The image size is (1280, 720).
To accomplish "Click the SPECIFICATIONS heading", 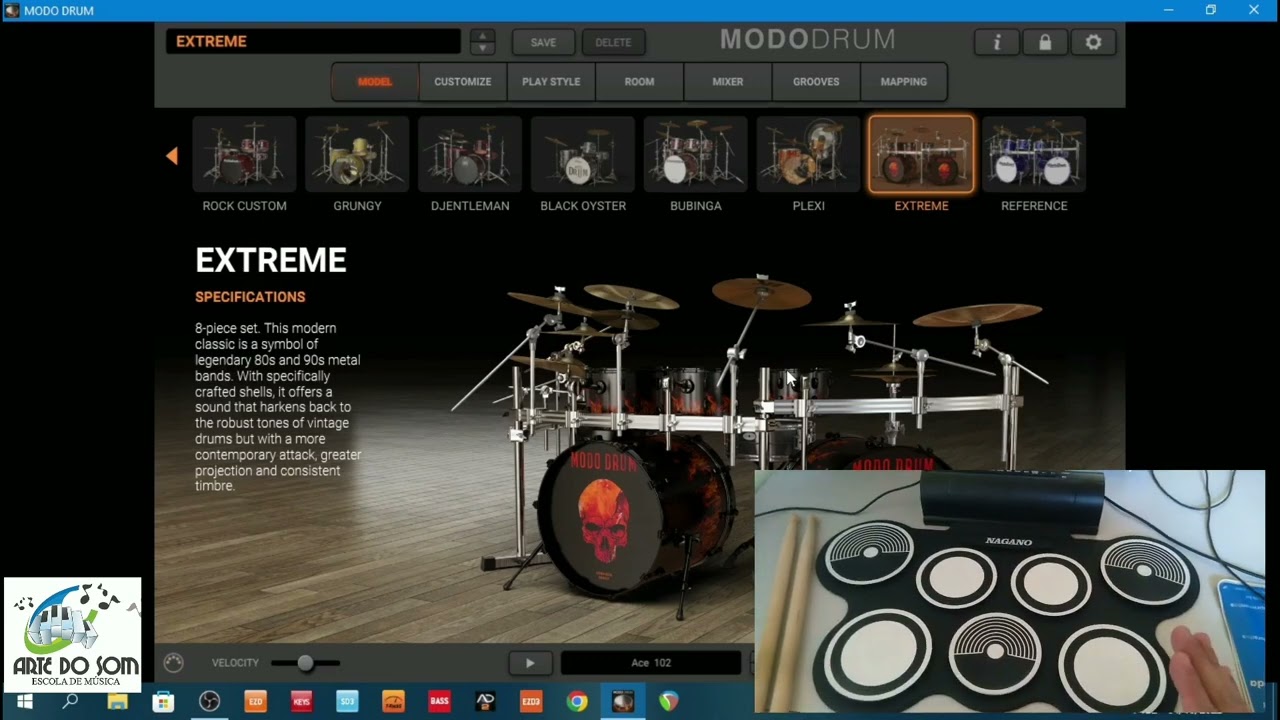I will pos(250,297).
